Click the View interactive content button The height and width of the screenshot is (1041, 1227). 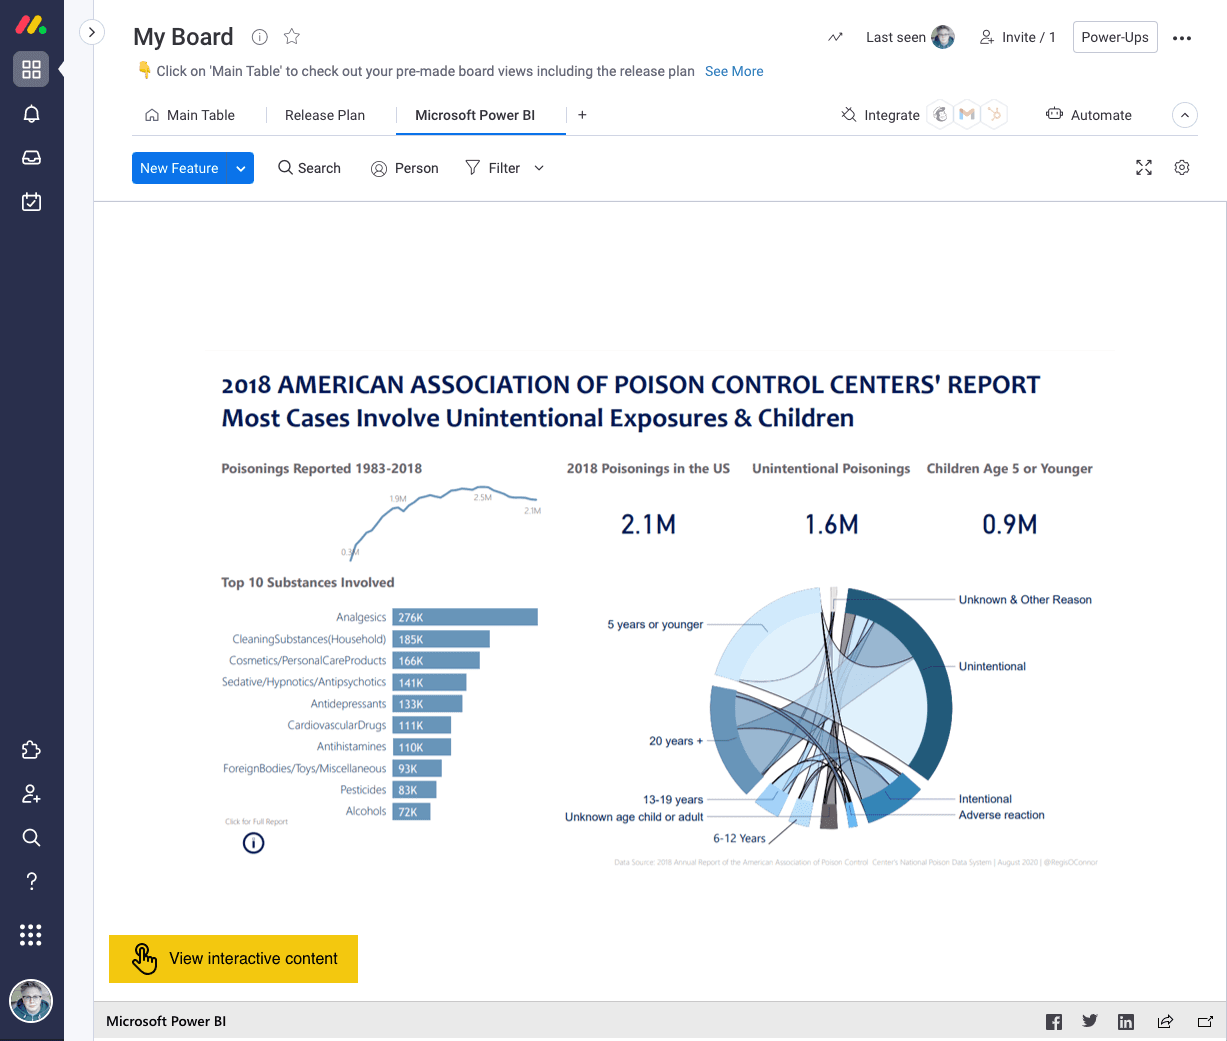[x=233, y=958]
